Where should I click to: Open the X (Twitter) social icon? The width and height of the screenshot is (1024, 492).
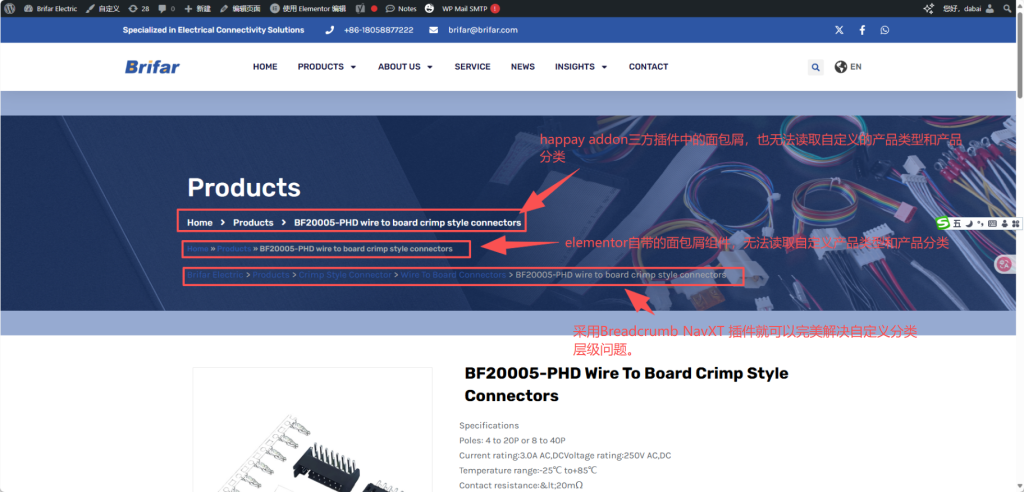point(839,30)
